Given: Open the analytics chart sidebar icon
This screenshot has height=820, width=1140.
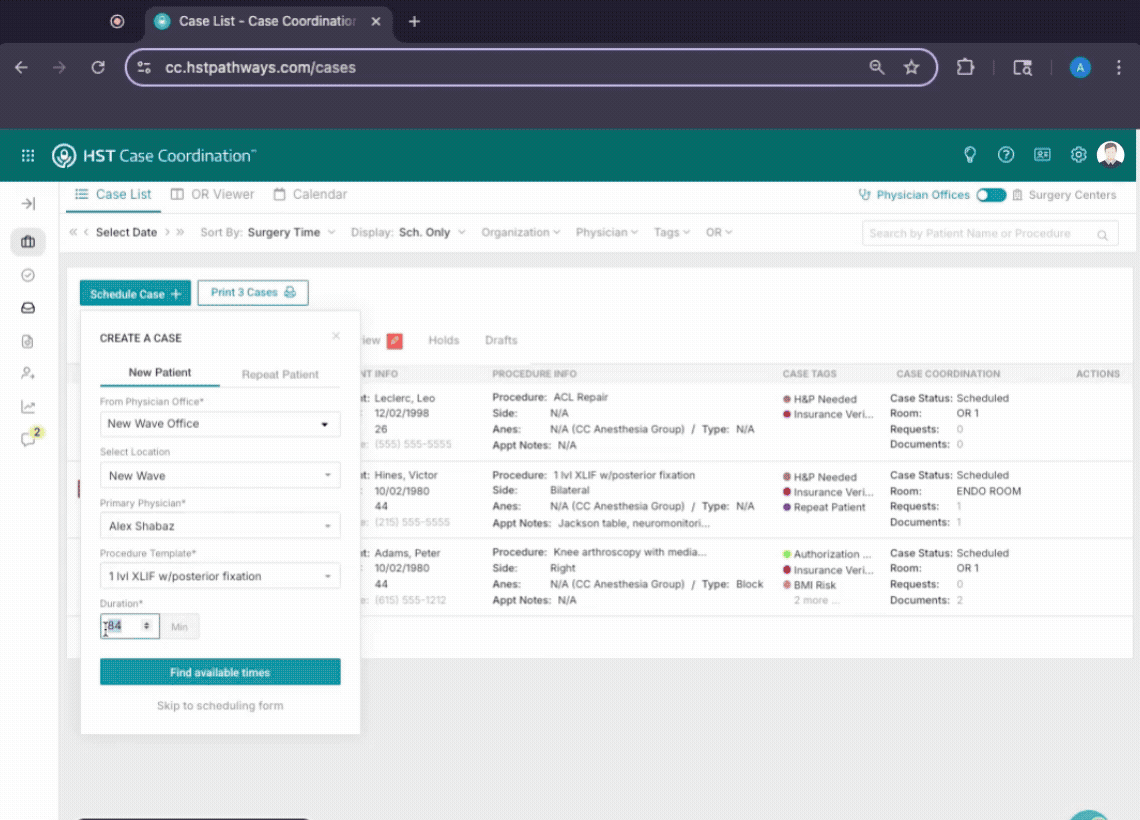Looking at the screenshot, I should [x=28, y=406].
